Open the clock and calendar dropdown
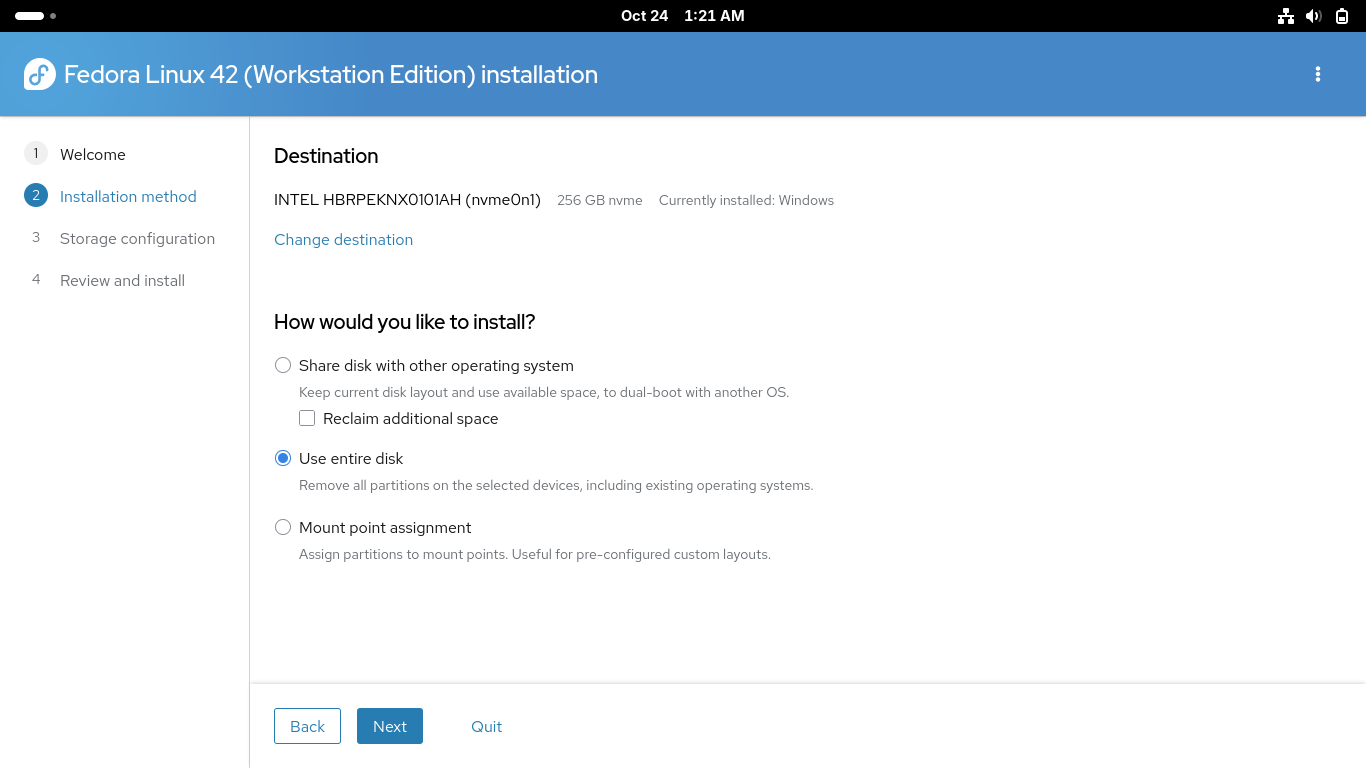The height and width of the screenshot is (768, 1366). tap(682, 16)
